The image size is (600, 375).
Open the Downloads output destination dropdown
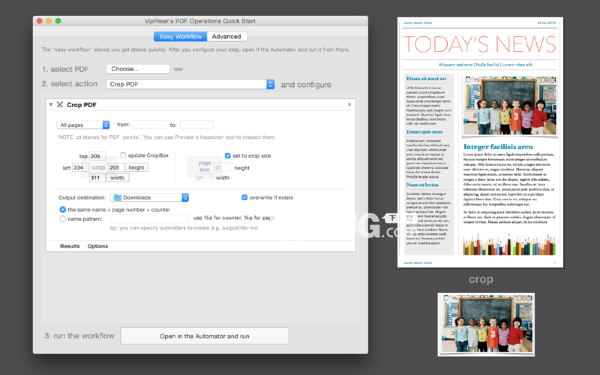(x=150, y=197)
